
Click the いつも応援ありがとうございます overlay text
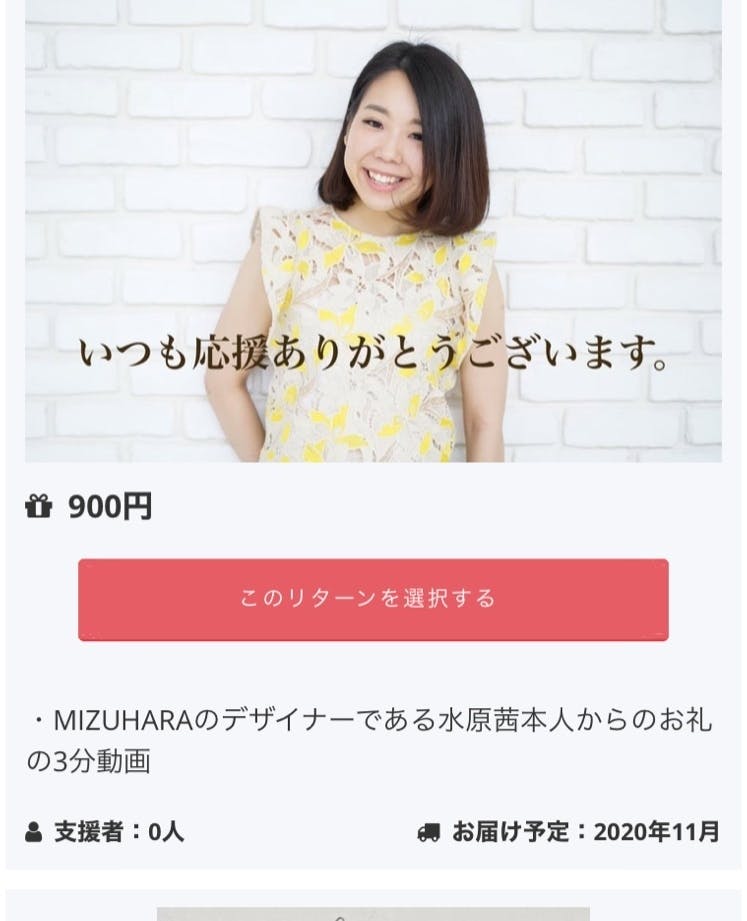373,354
